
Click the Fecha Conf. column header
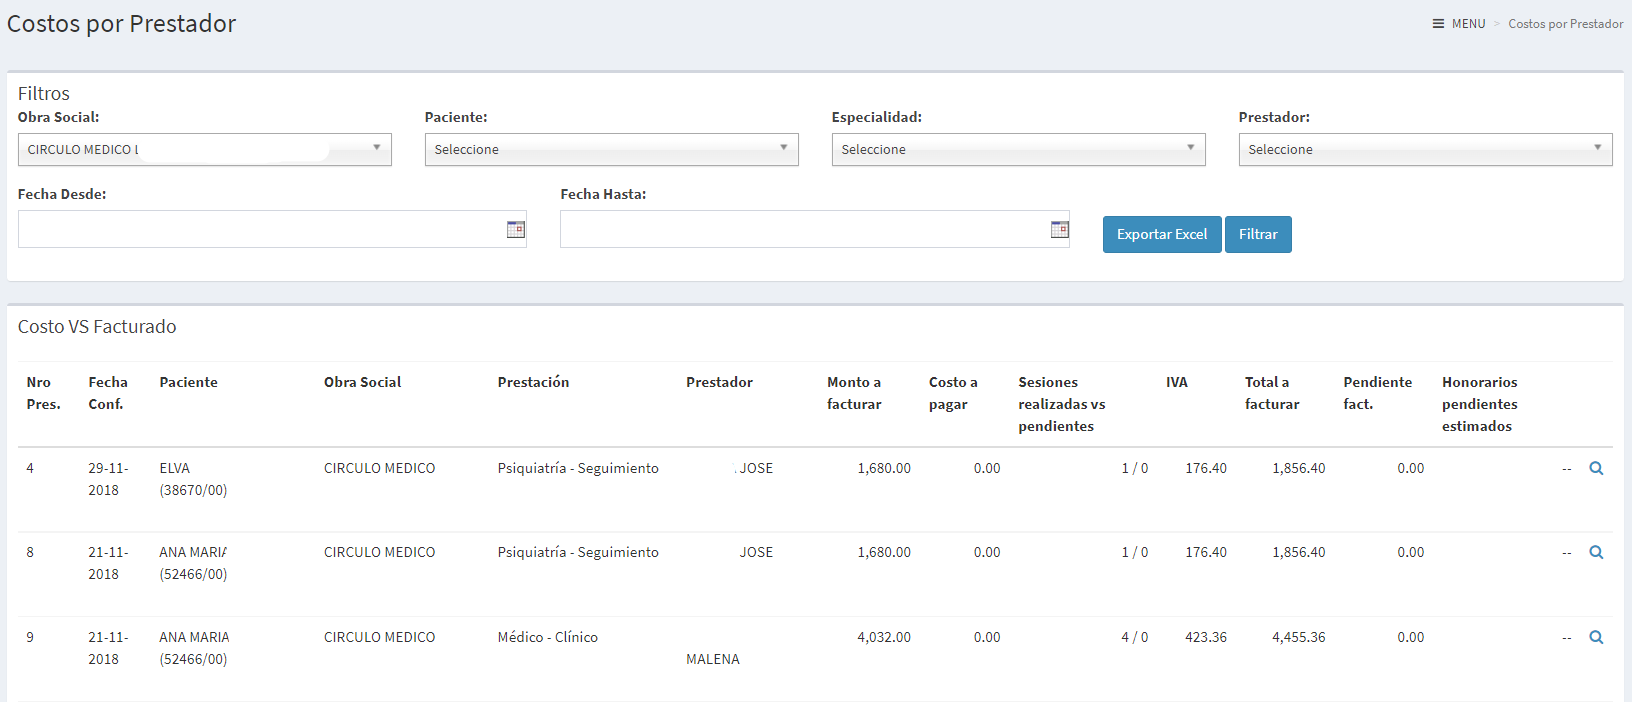108,393
